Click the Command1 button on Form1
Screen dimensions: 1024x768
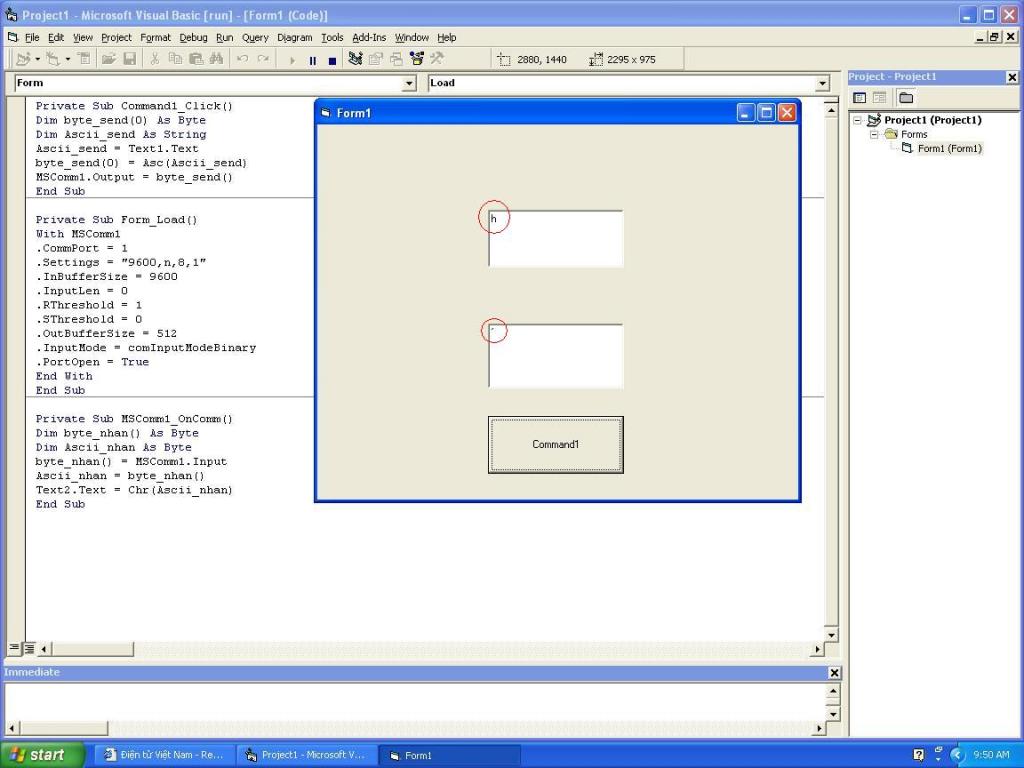(555, 444)
